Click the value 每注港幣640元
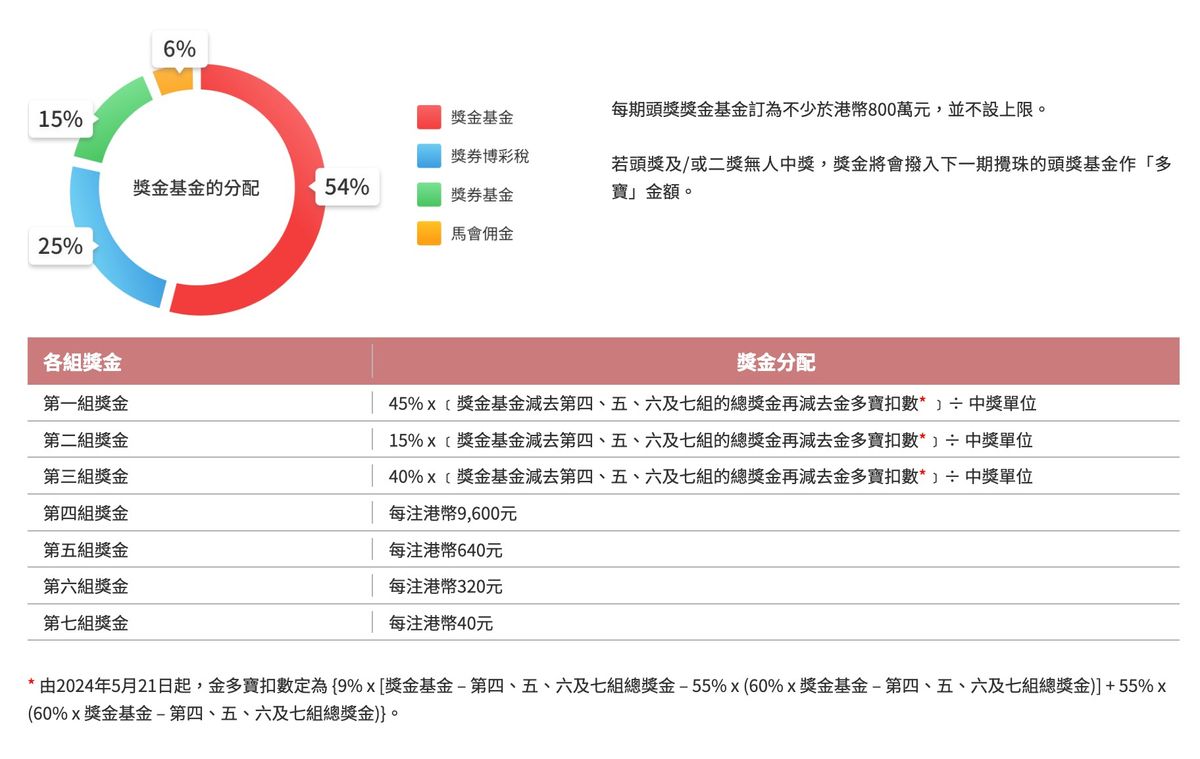 coord(445,550)
